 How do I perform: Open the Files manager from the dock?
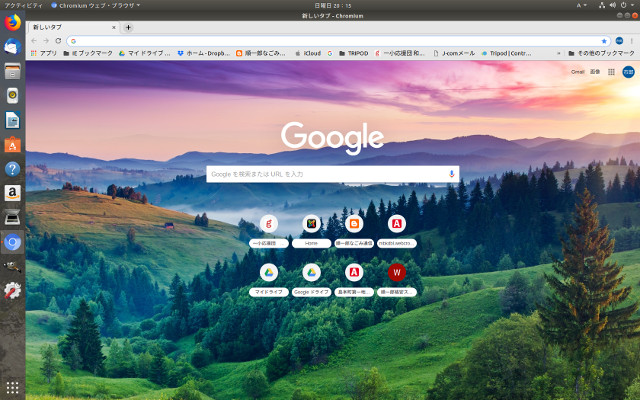click(13, 71)
